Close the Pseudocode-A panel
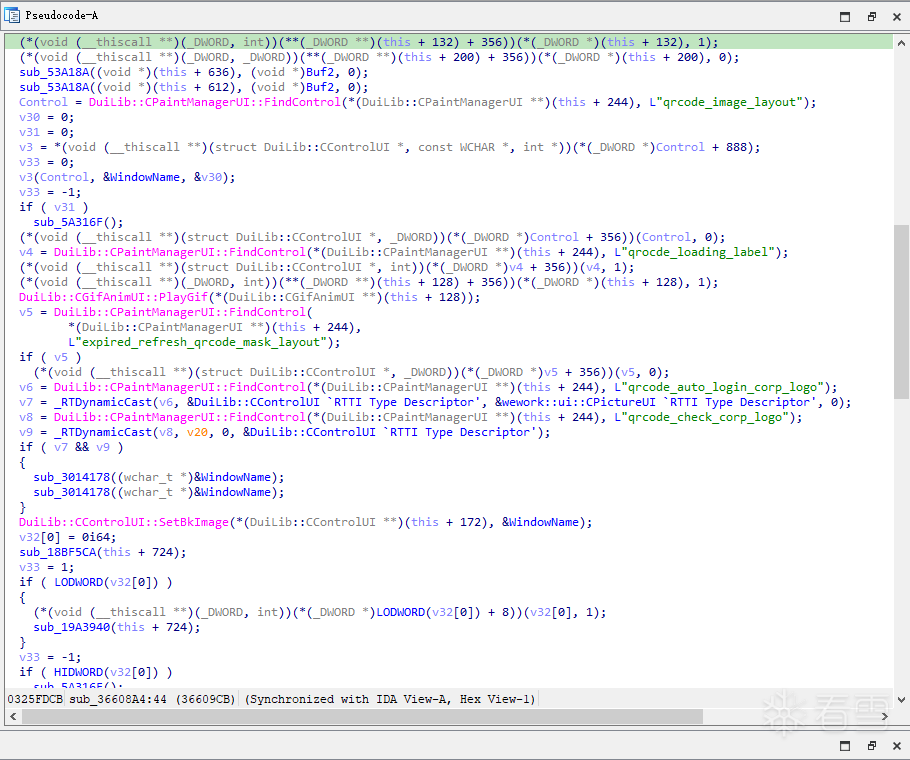 [897, 17]
